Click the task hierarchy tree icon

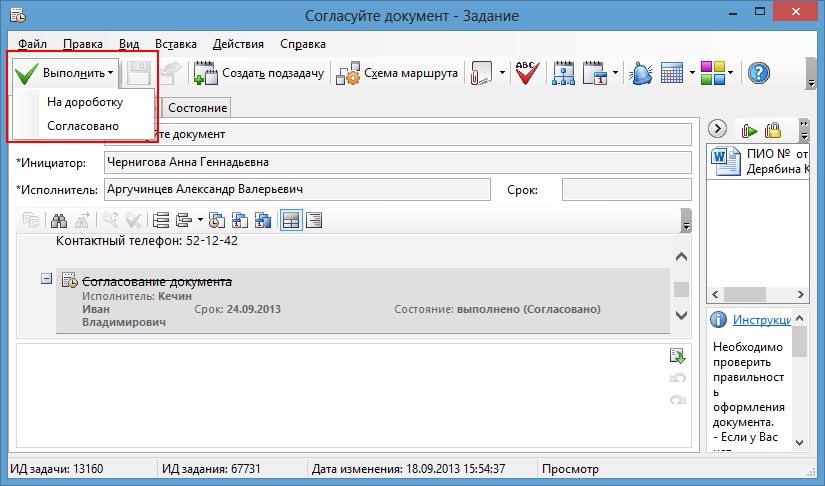(x=563, y=73)
